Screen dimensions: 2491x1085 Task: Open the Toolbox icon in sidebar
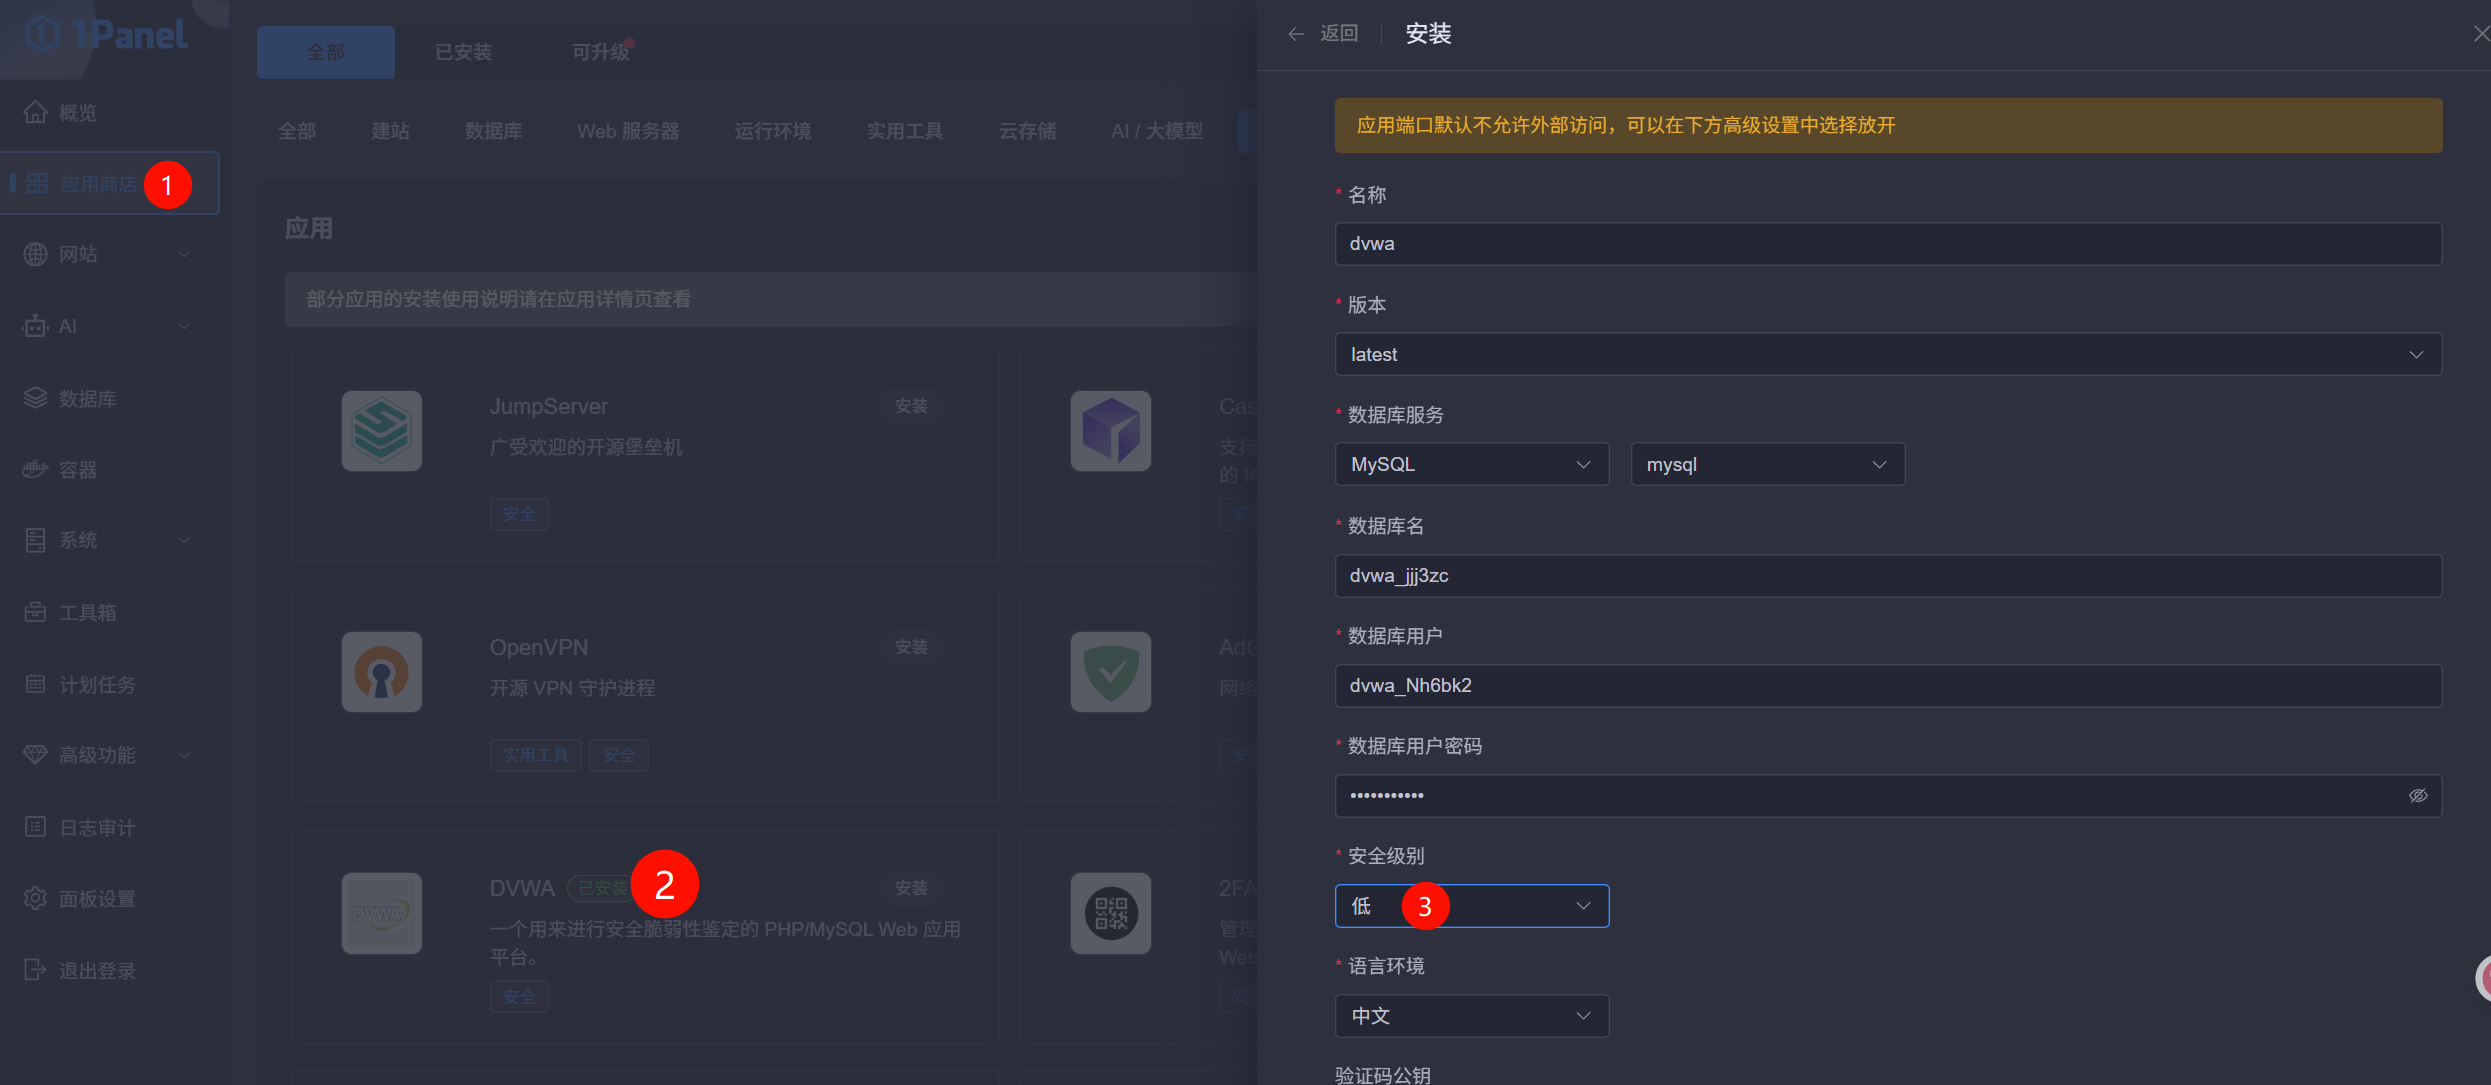click(x=35, y=612)
